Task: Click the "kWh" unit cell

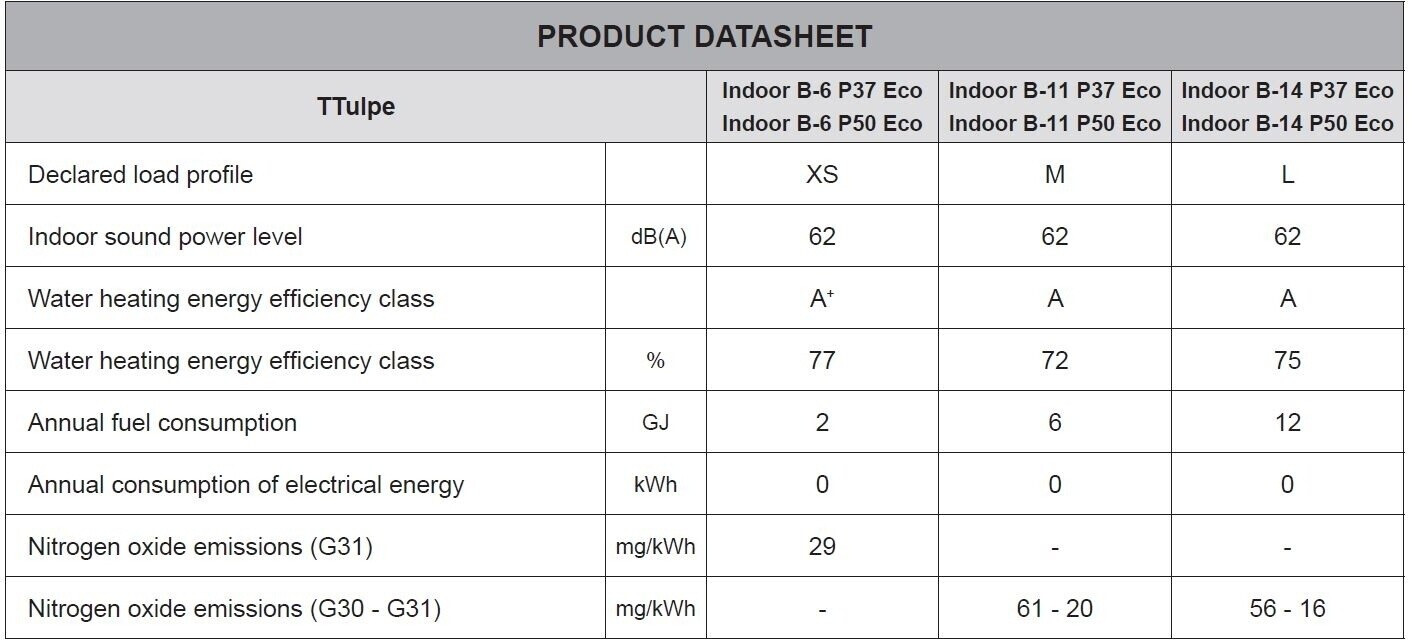Action: coord(656,485)
